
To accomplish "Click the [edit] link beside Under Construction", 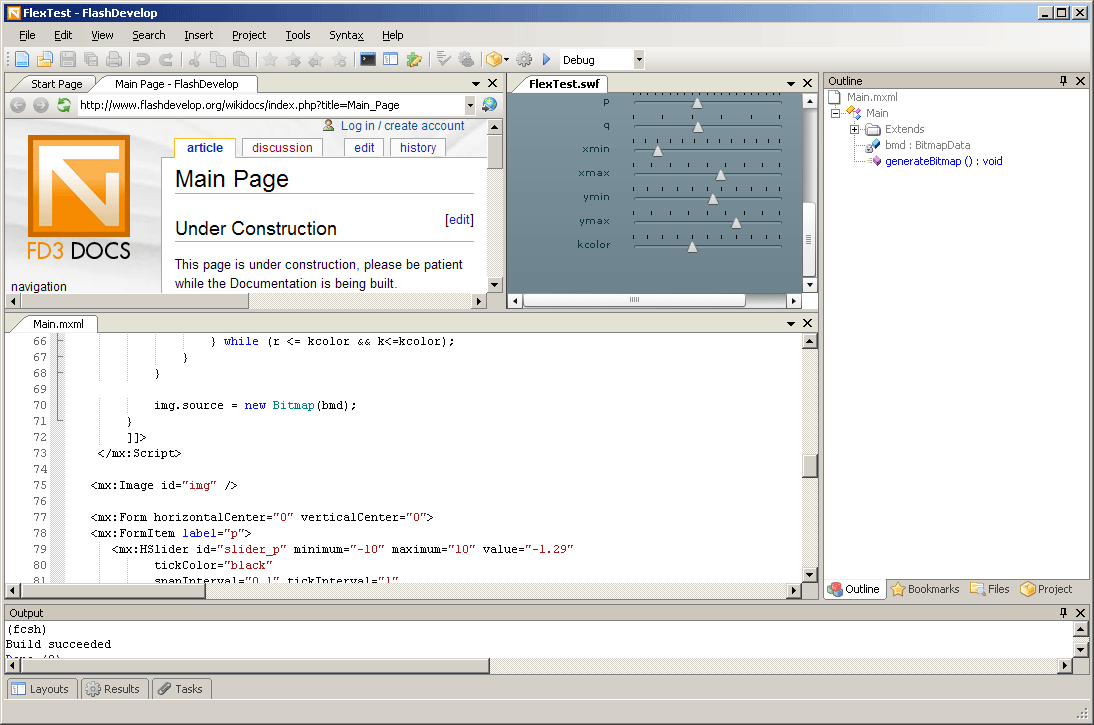I will point(459,220).
